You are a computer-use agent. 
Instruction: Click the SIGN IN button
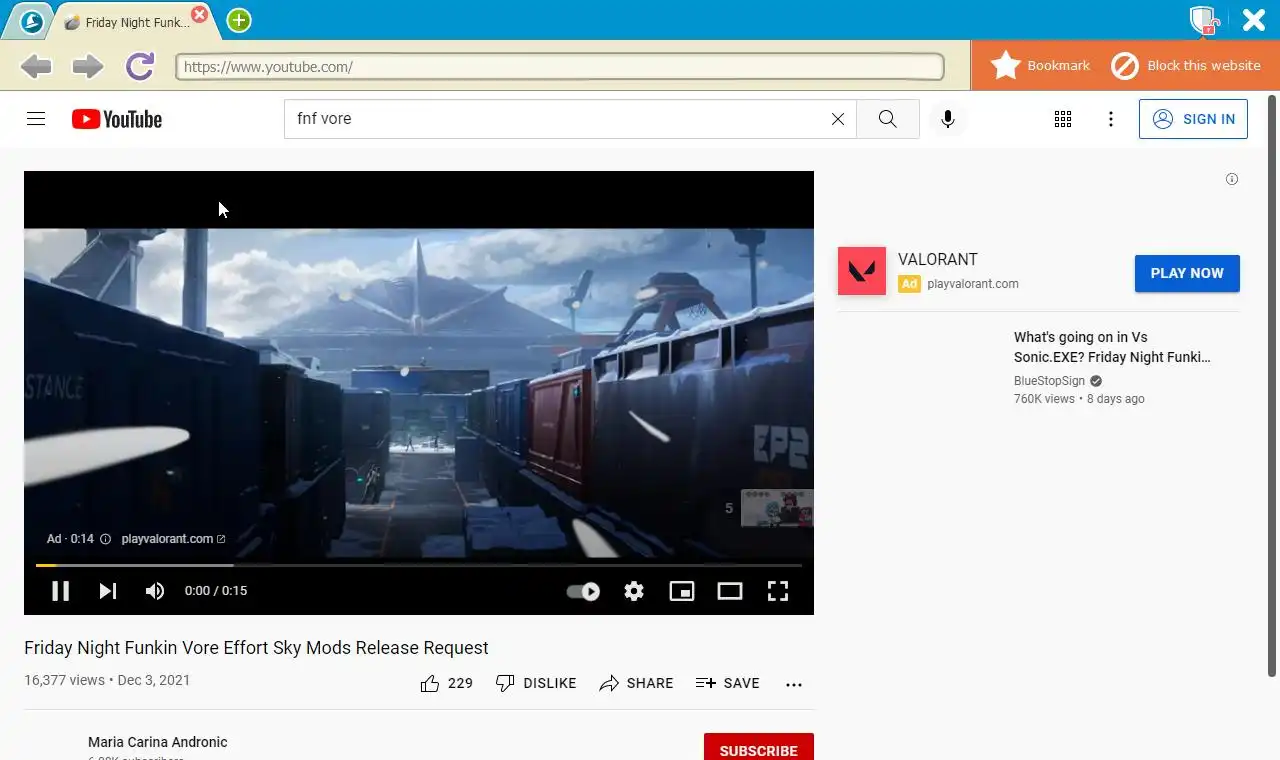pos(1193,119)
